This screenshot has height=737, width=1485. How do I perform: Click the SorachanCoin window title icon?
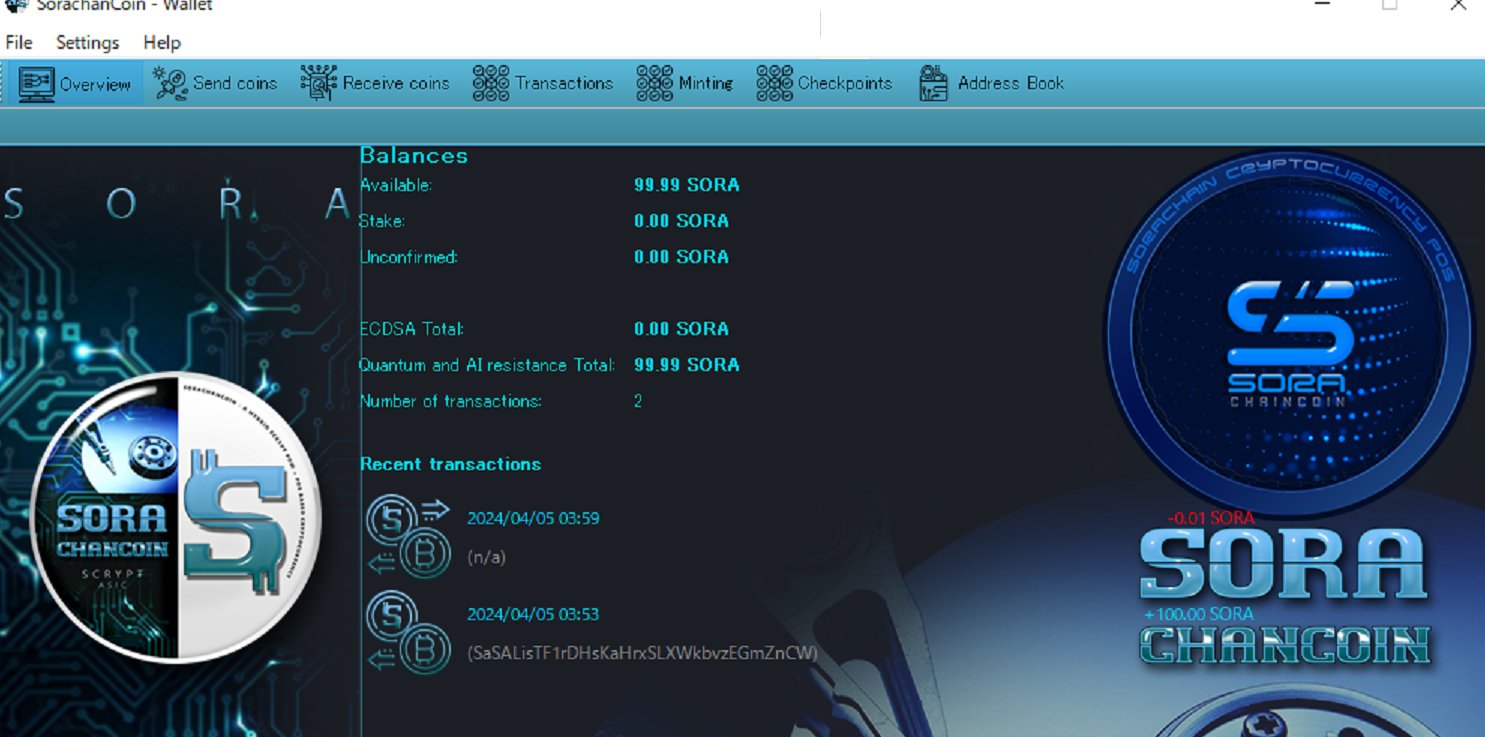[x=16, y=5]
